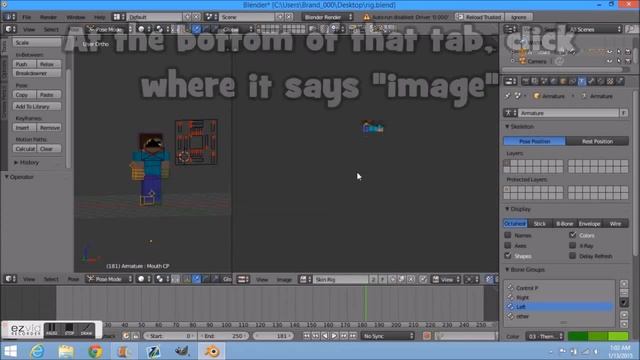Set armature display to Envelope

(589, 224)
